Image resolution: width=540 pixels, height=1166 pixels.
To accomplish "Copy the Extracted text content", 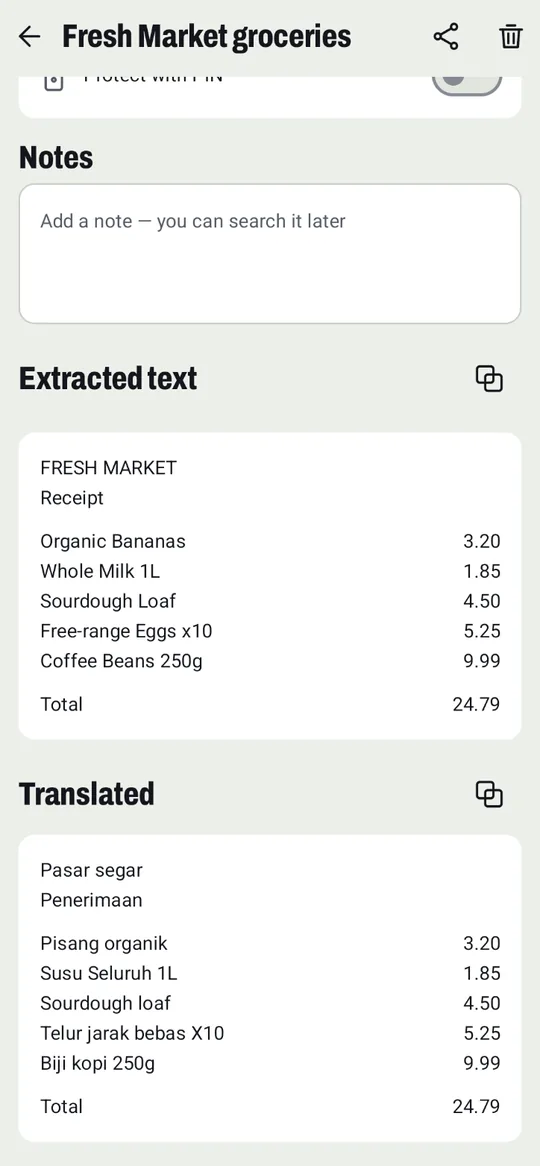I will tap(489, 379).
